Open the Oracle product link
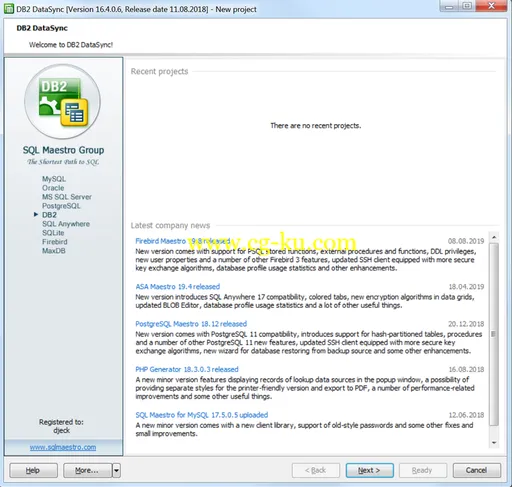512x487 pixels. pos(53,188)
